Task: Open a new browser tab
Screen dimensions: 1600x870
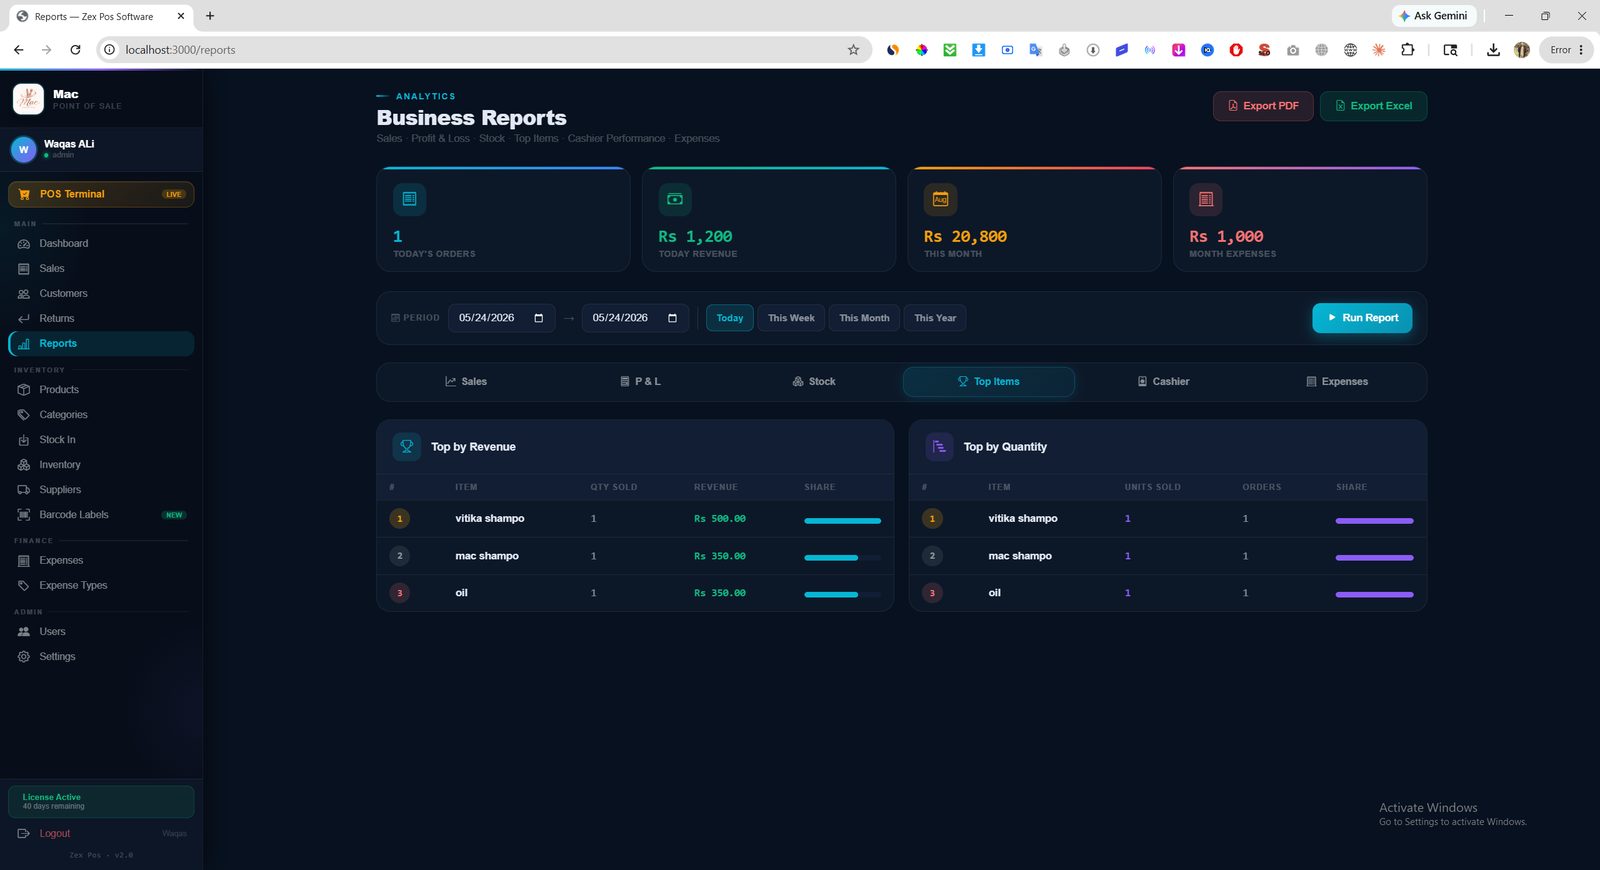Action: click(210, 16)
